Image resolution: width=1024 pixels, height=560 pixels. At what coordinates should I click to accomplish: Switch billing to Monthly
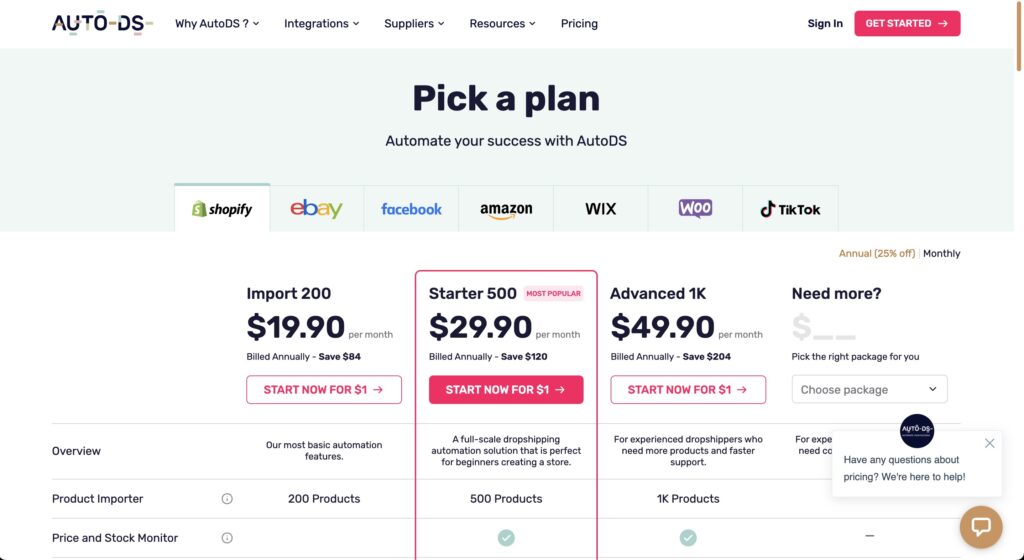tap(941, 254)
